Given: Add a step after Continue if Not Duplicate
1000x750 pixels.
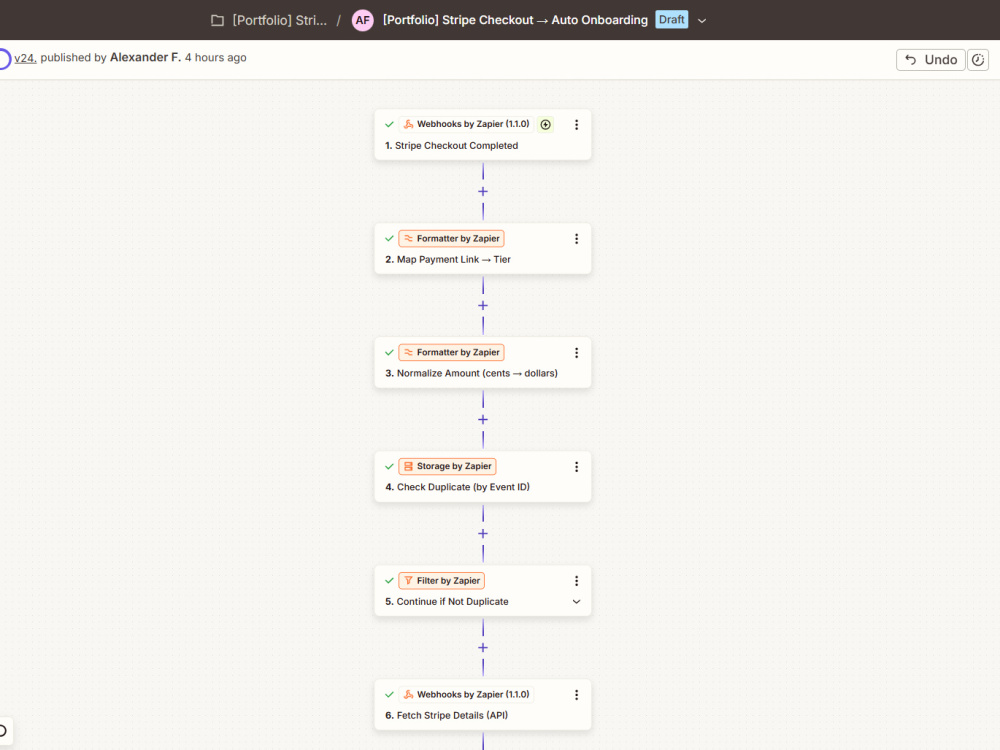Looking at the screenshot, I should coord(483,648).
